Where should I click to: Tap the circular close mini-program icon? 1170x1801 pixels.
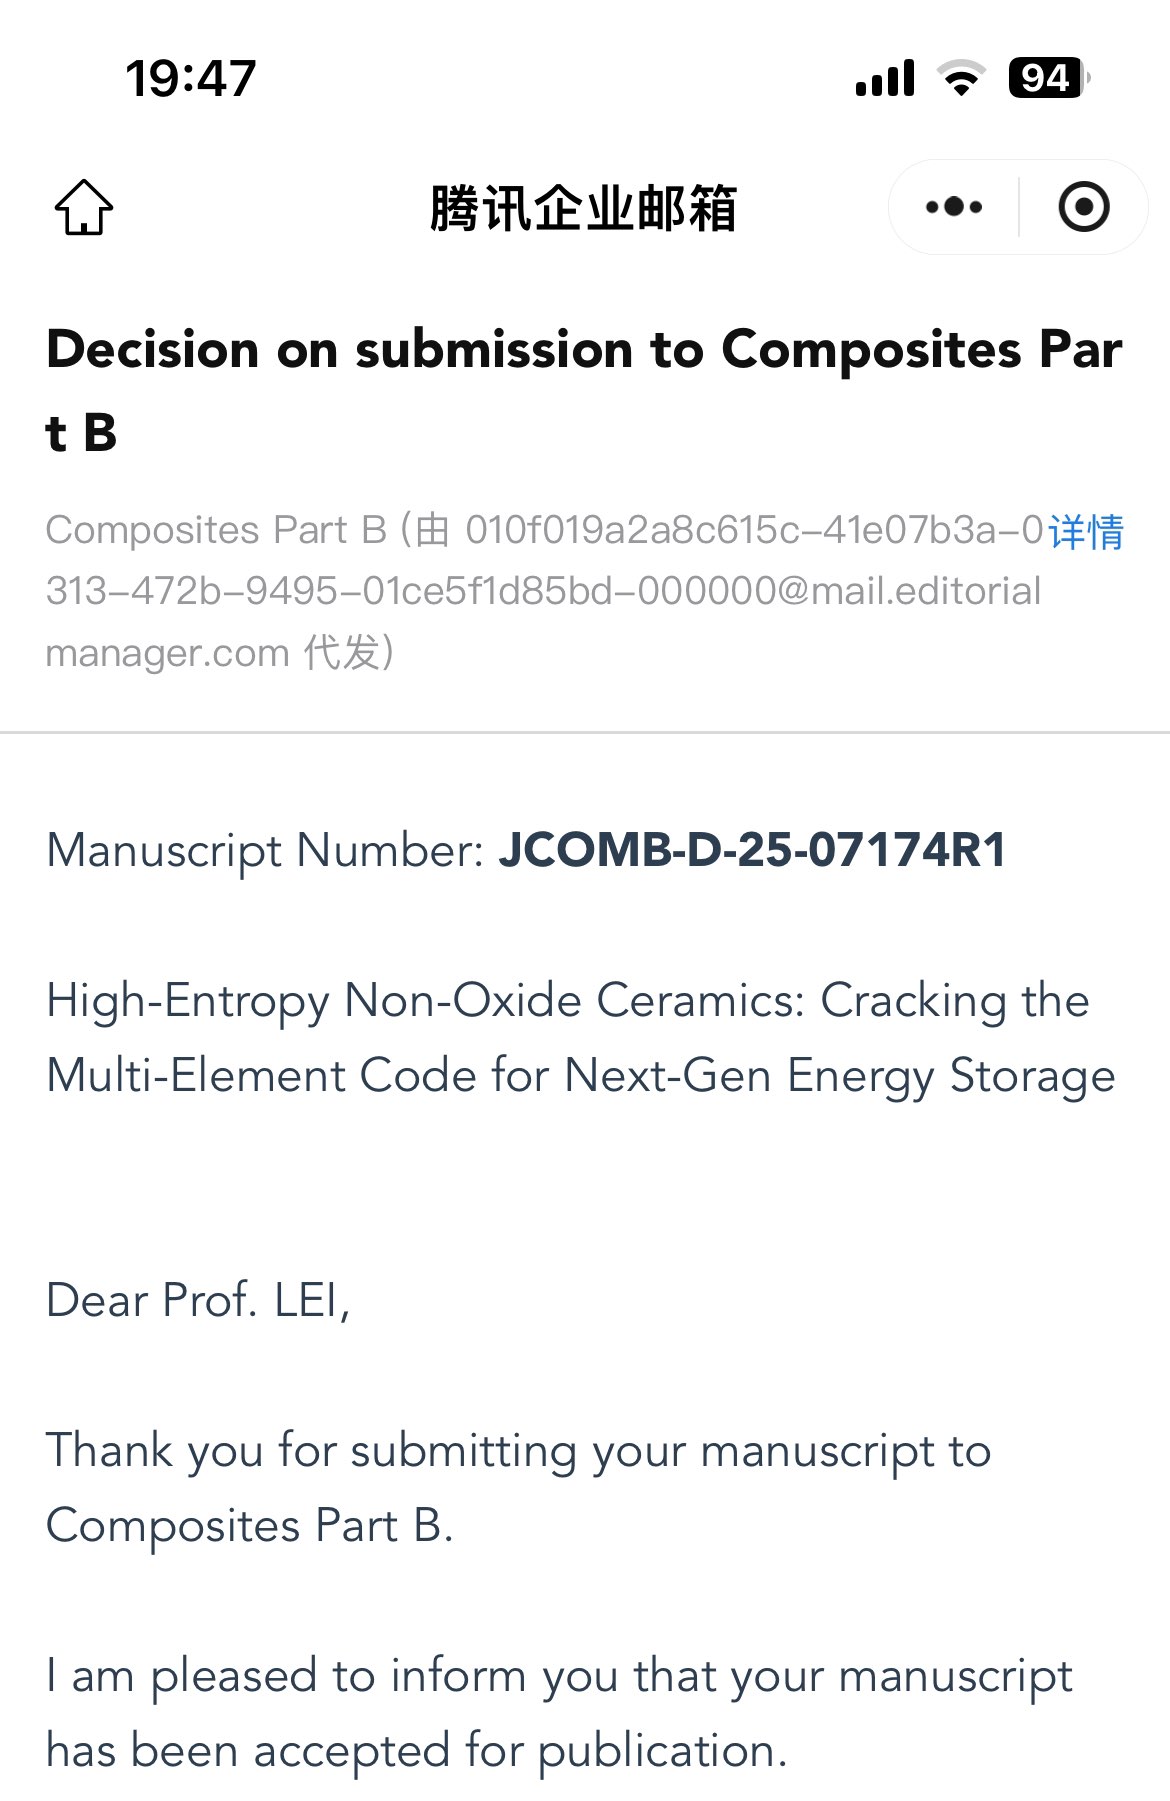point(1083,207)
